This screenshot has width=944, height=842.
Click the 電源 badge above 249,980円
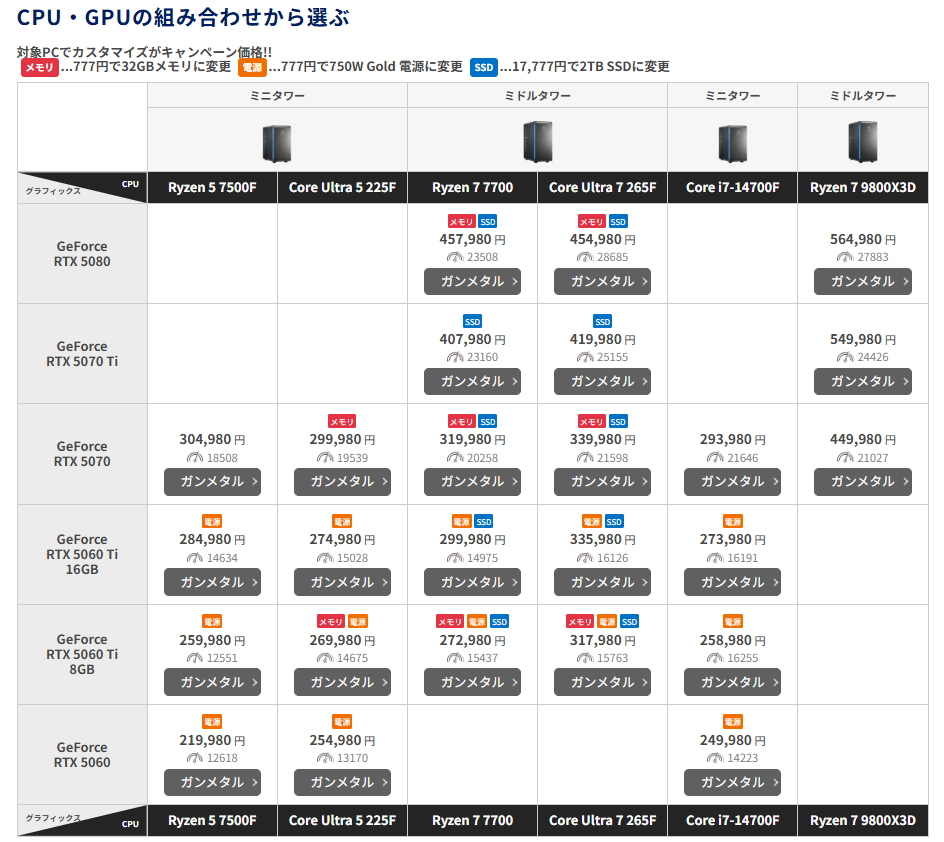click(x=733, y=721)
